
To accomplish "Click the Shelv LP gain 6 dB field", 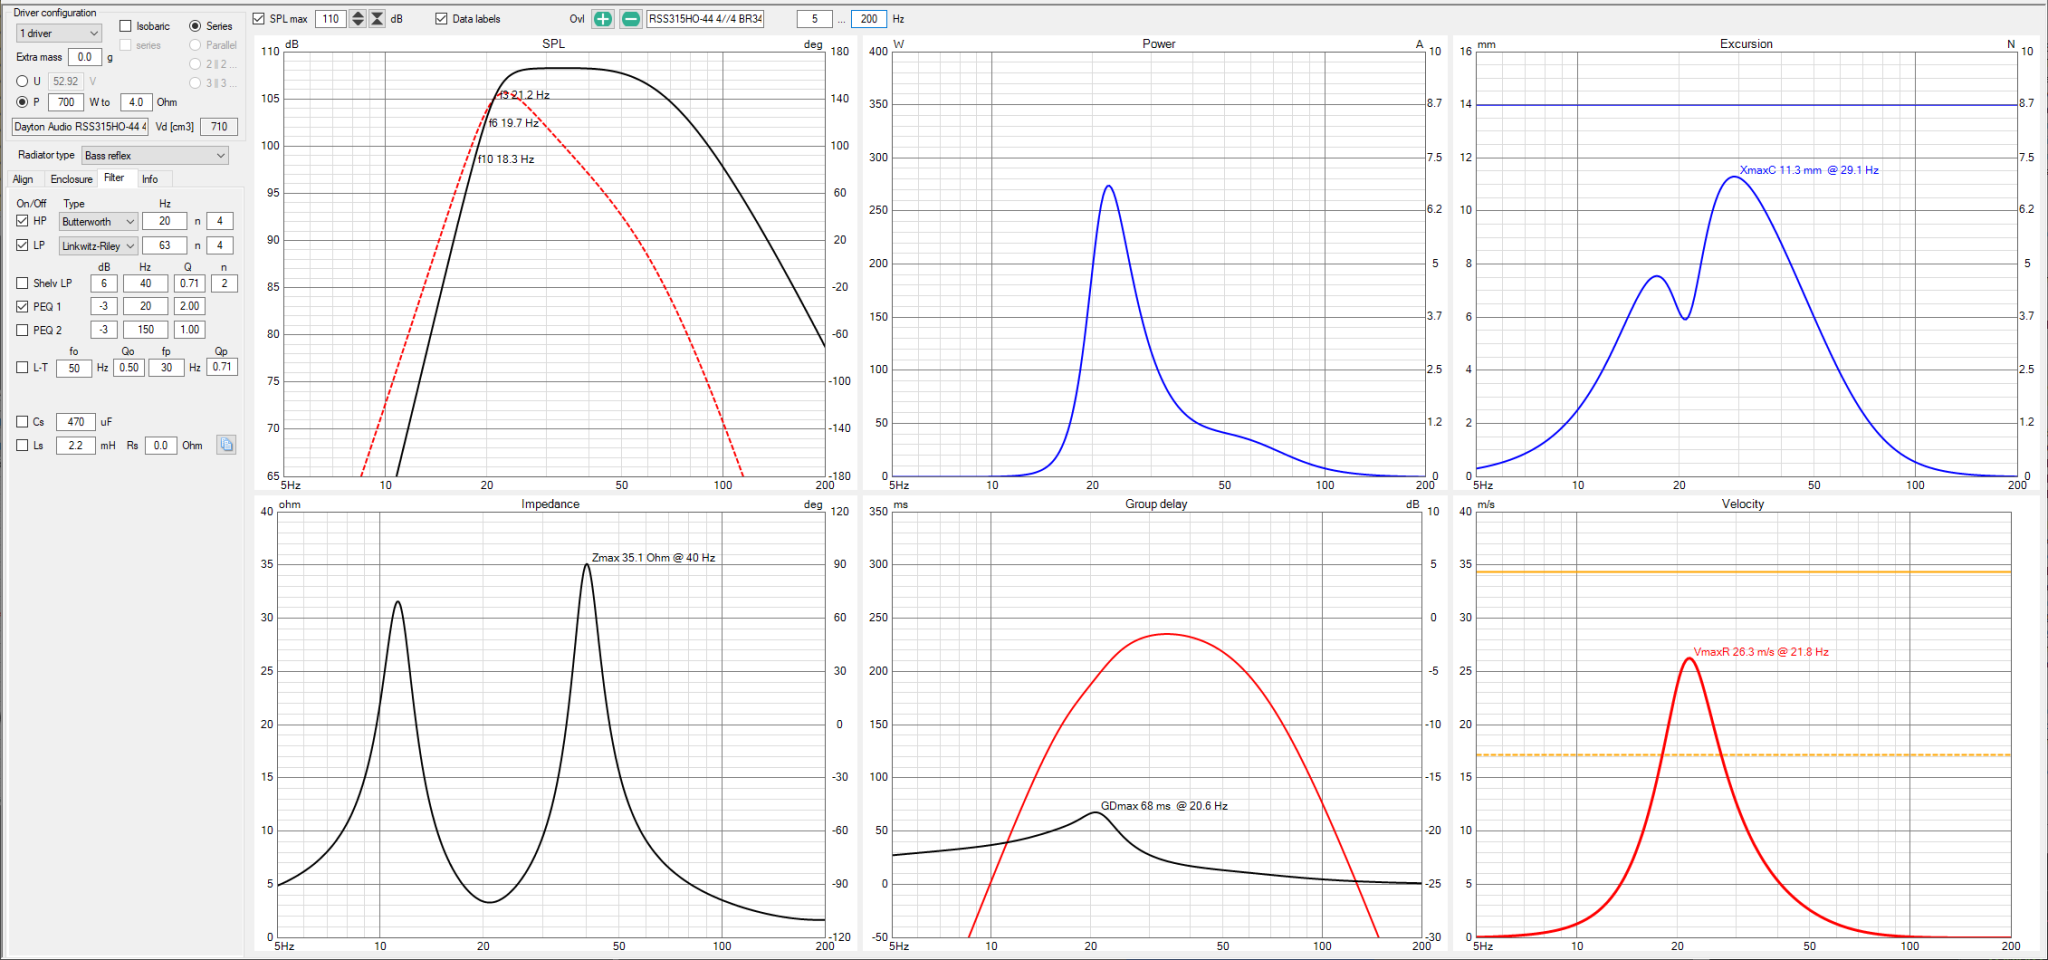I will (104, 283).
